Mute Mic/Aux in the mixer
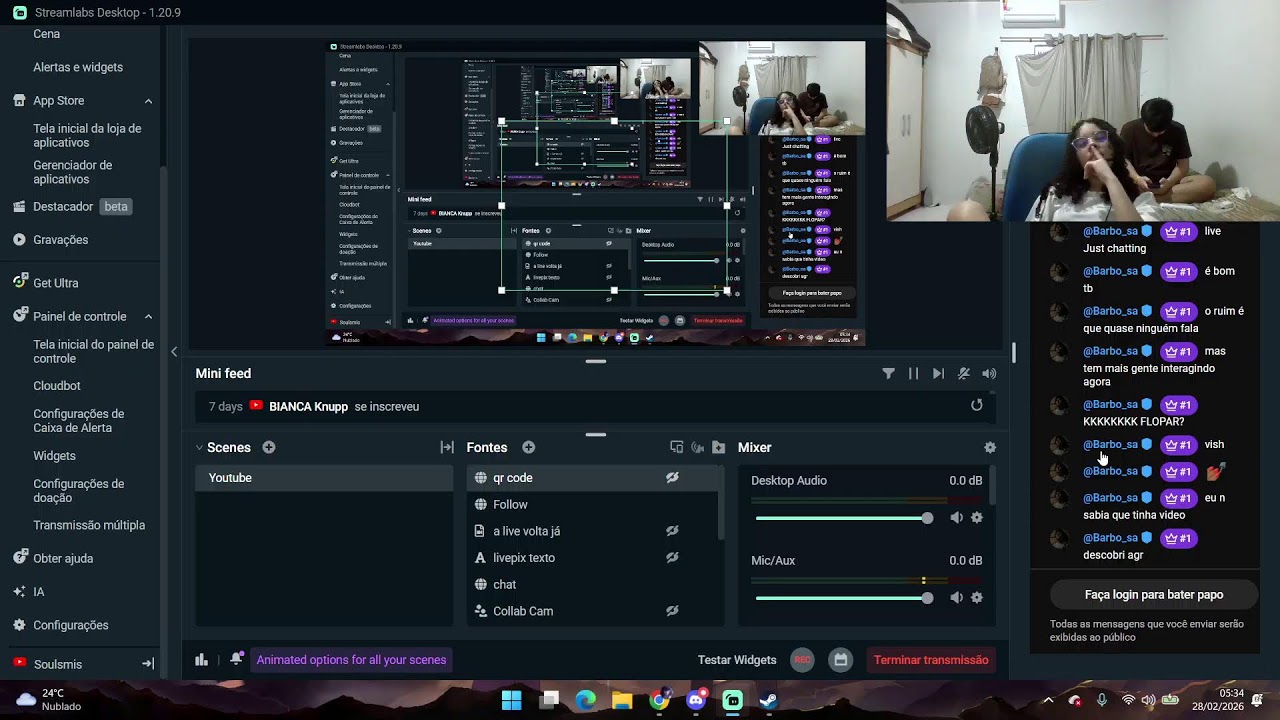This screenshot has width=1280, height=720. (x=956, y=598)
